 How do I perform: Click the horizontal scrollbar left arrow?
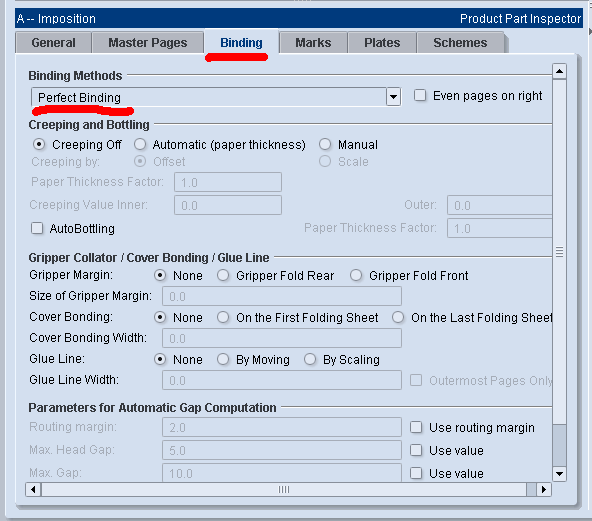coord(33,490)
